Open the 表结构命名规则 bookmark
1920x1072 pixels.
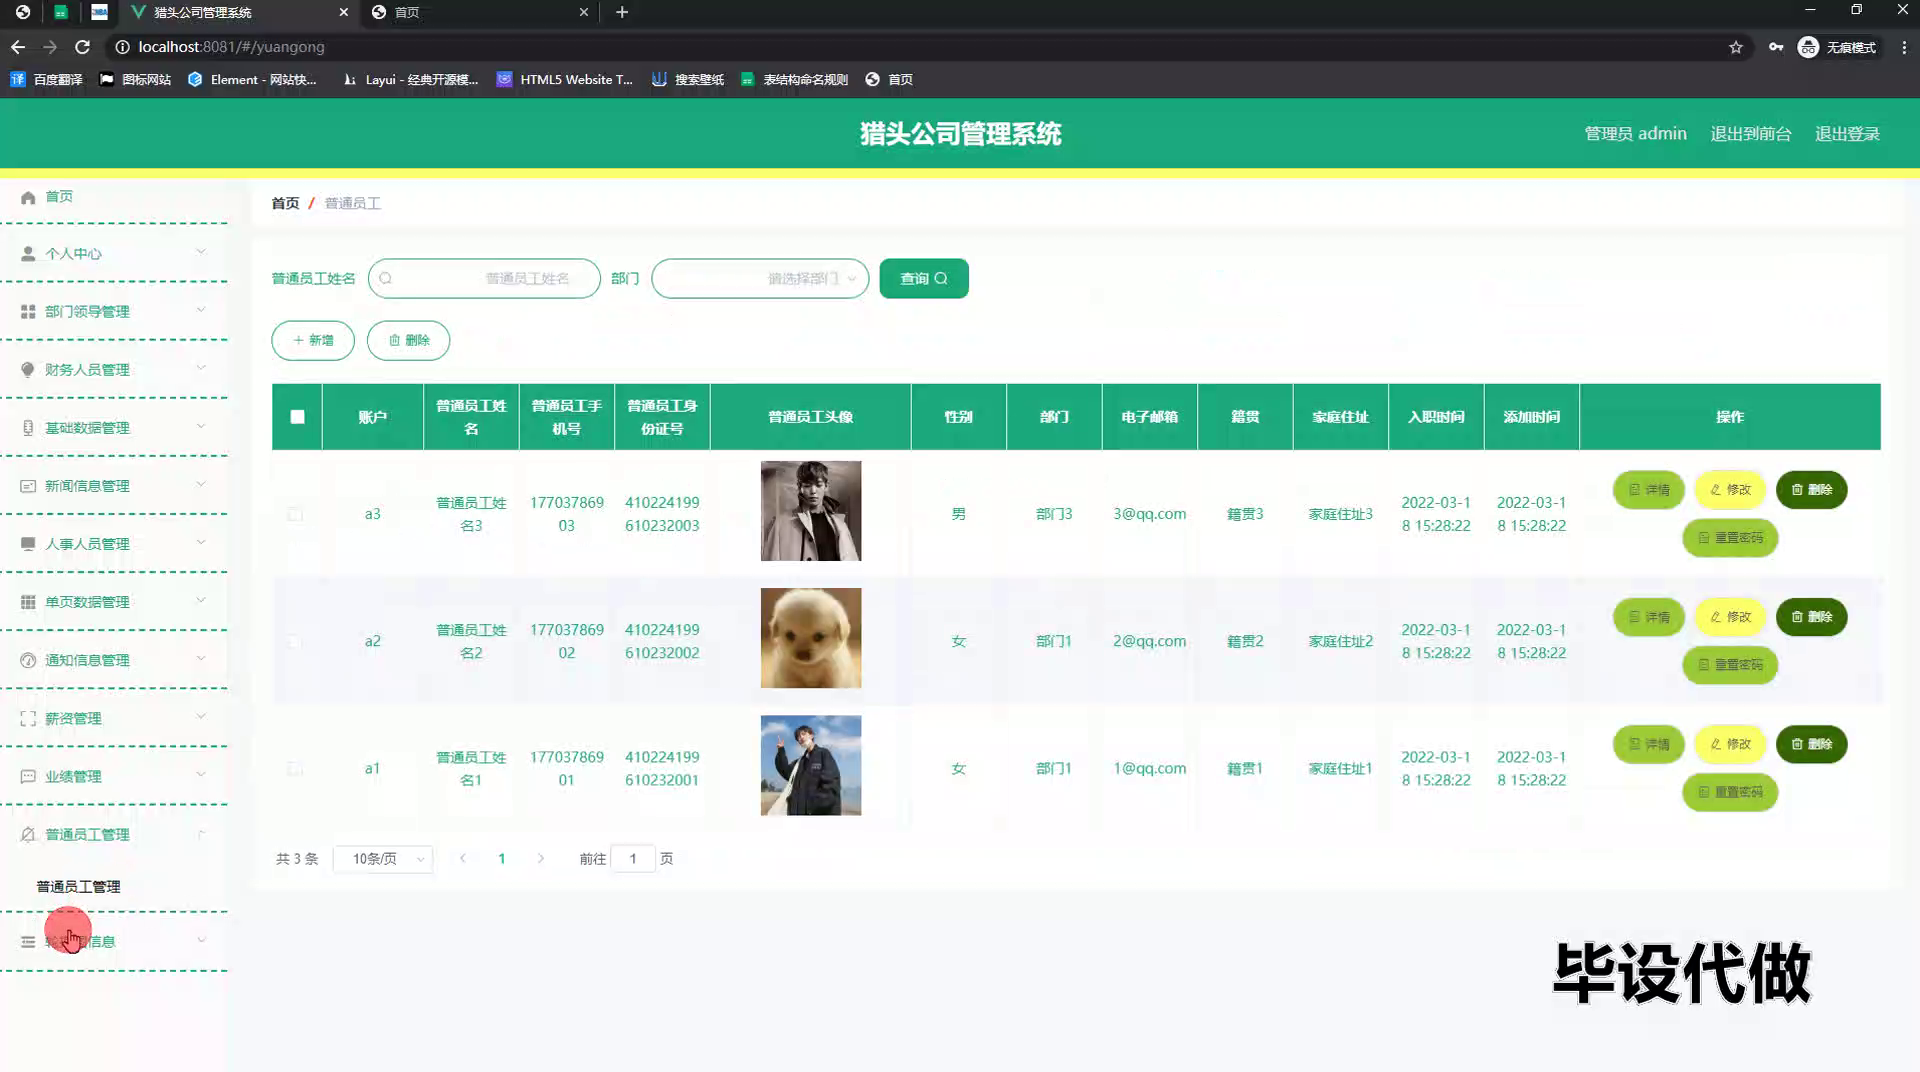click(x=795, y=79)
